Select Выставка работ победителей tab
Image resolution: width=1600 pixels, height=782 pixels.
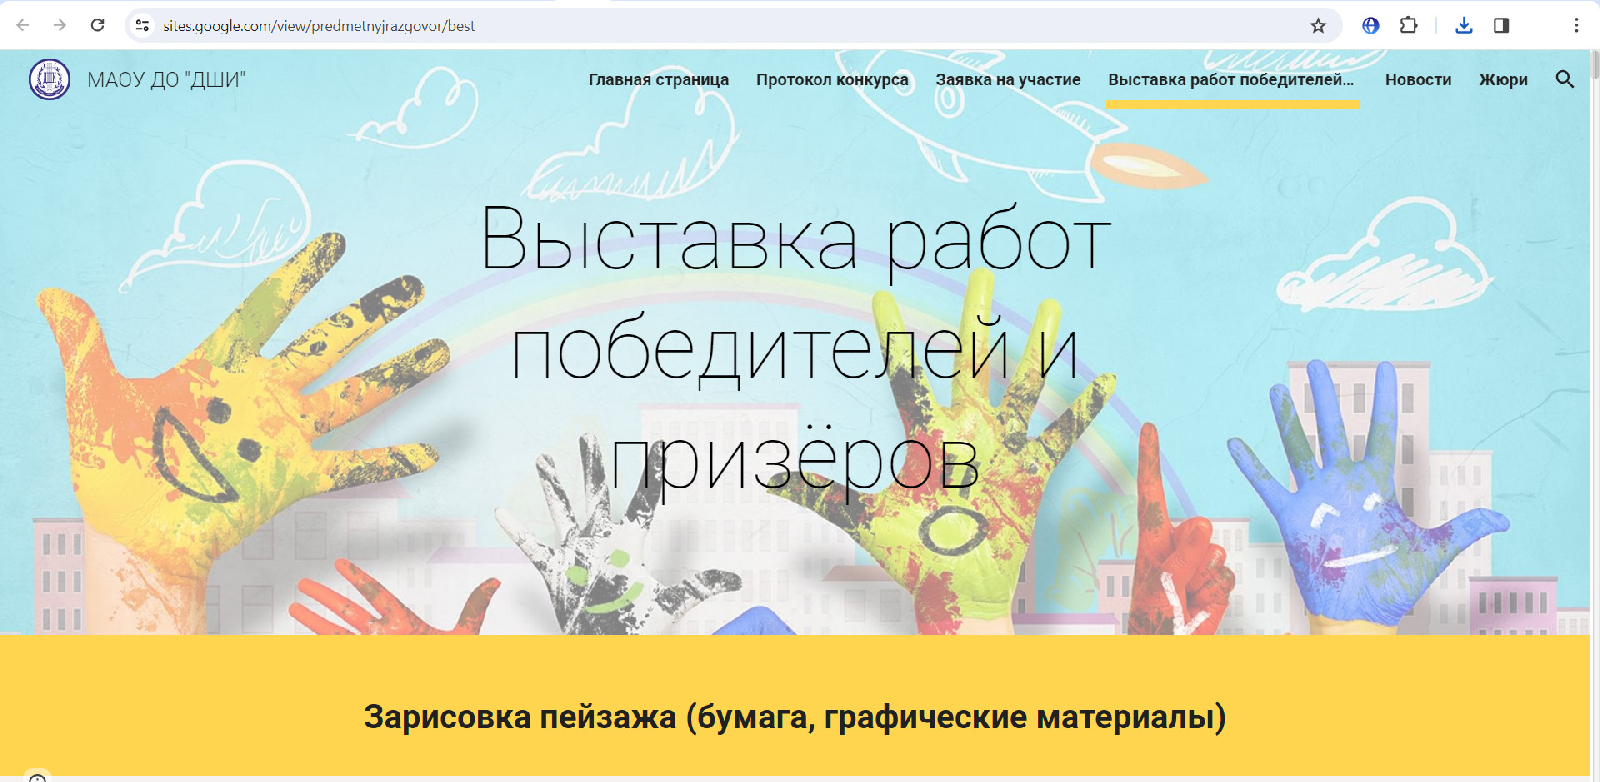click(1231, 80)
